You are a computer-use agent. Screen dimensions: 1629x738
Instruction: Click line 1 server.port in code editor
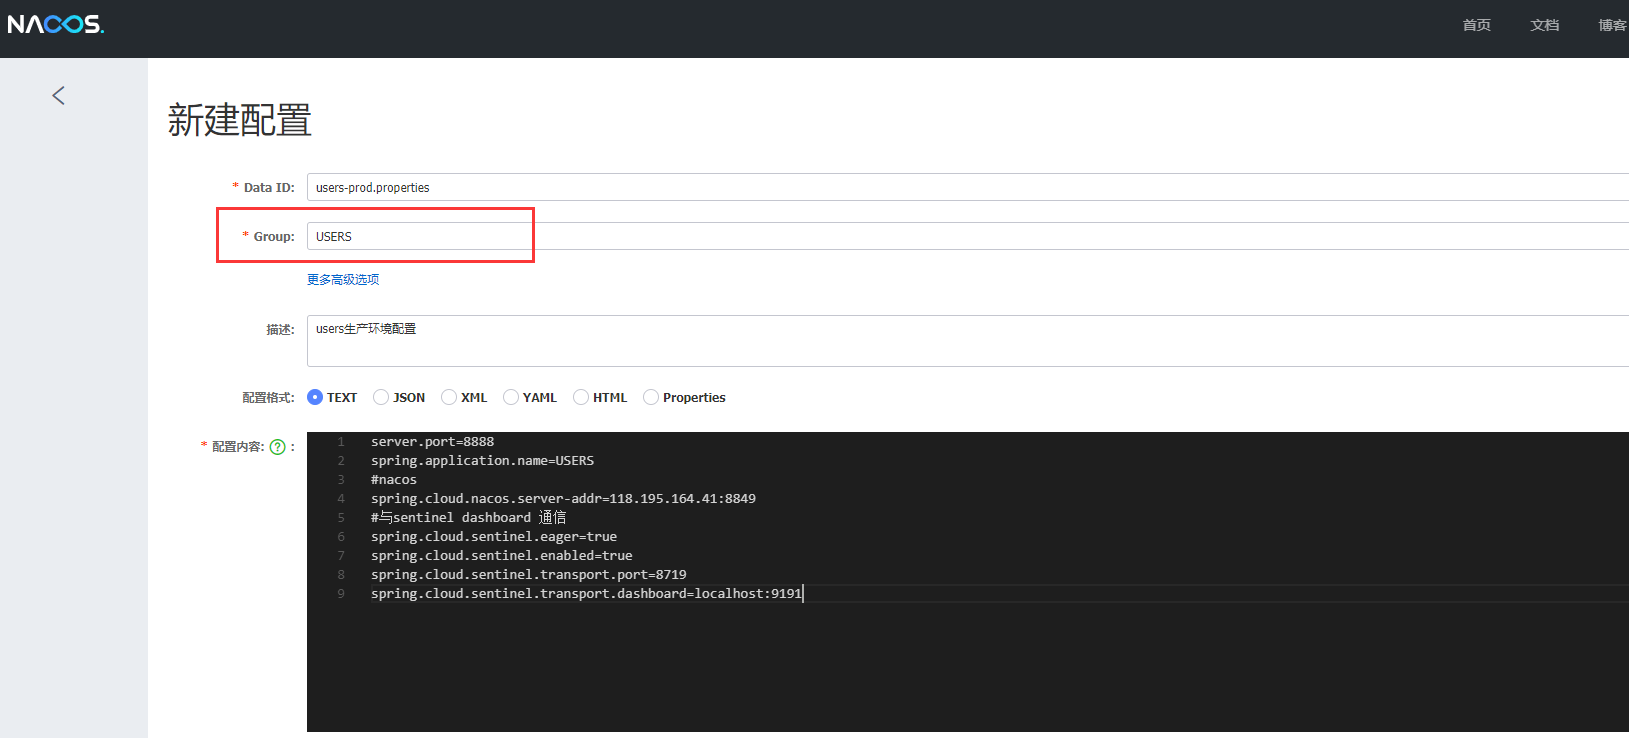pyautogui.click(x=432, y=442)
